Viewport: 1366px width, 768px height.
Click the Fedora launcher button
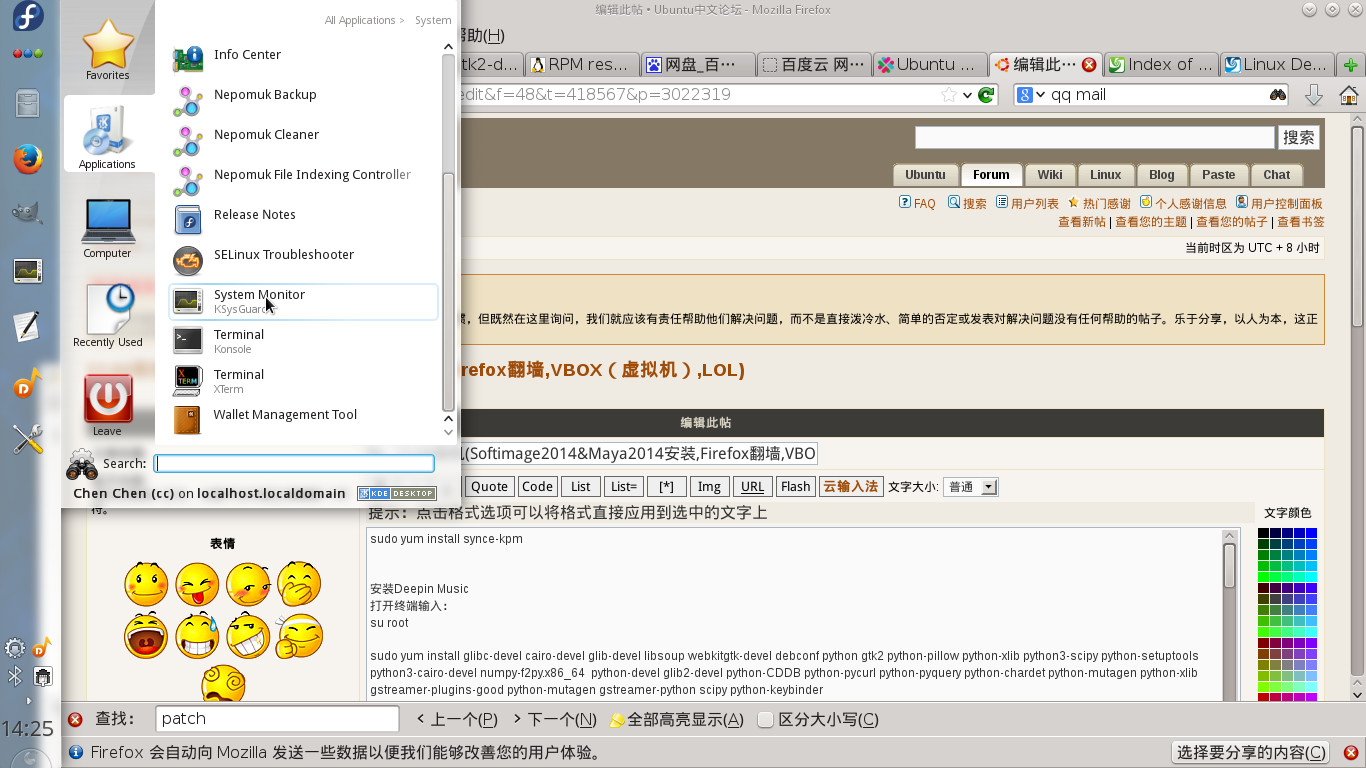tap(28, 18)
